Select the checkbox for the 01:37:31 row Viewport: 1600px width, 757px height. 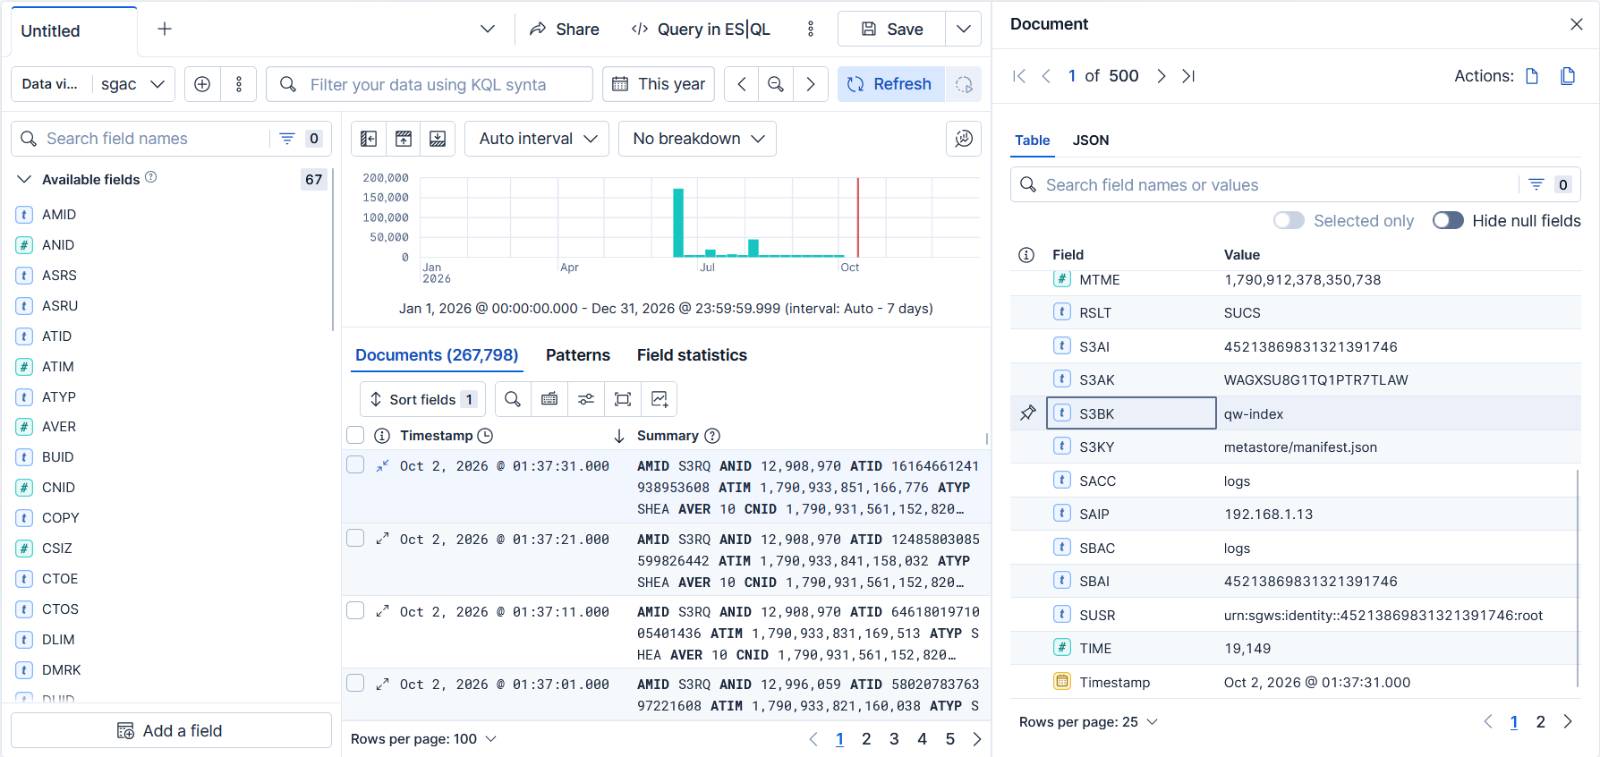point(355,465)
